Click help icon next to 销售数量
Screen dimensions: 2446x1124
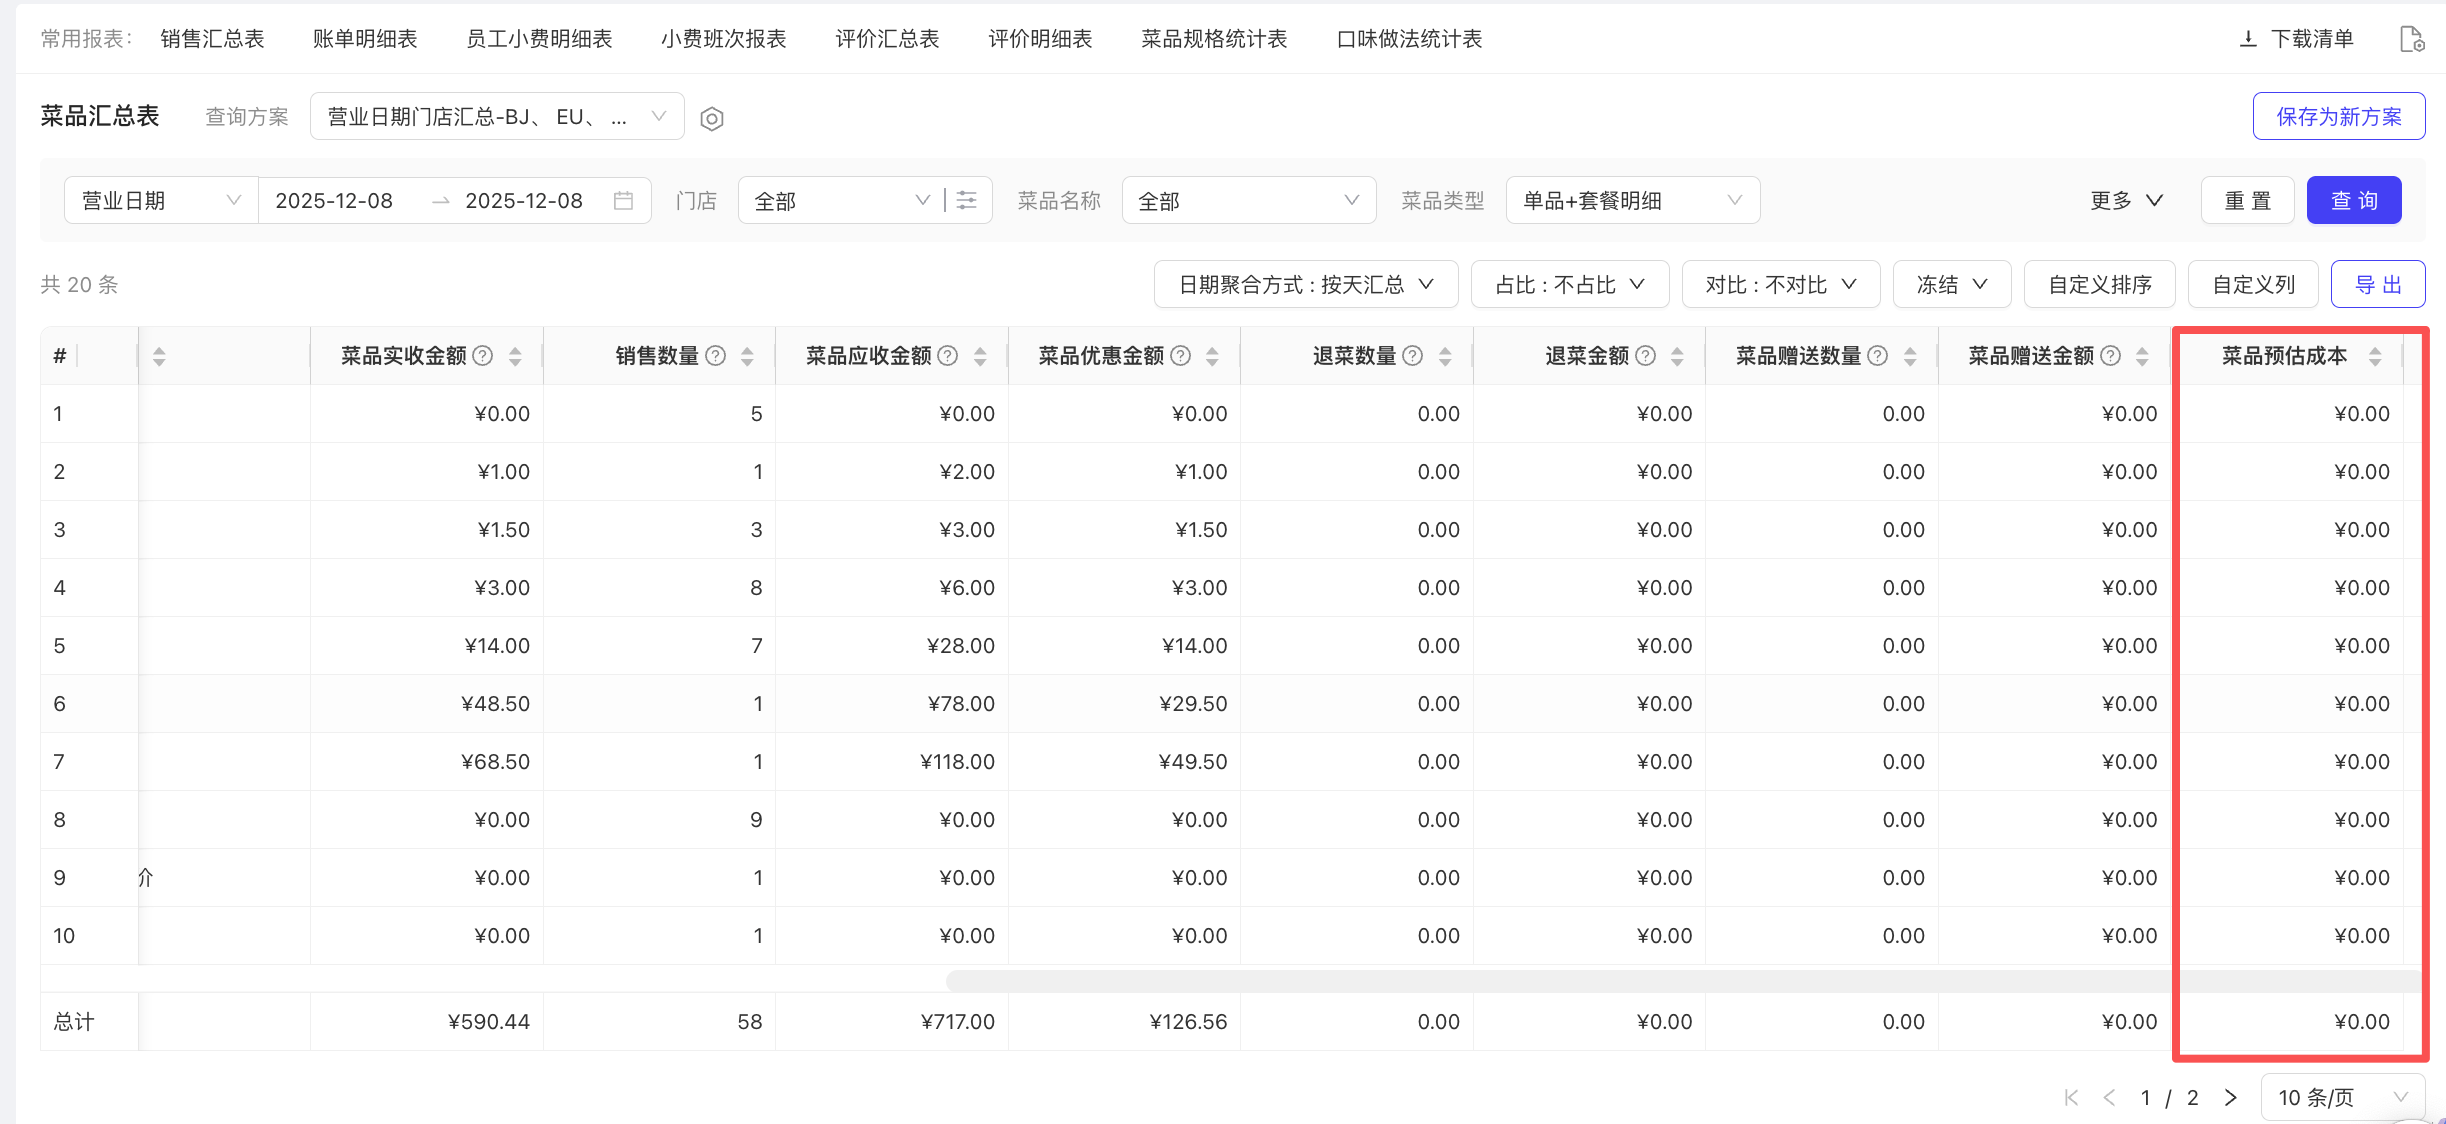click(716, 356)
